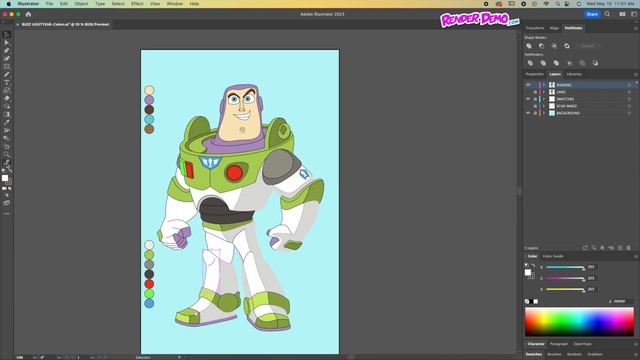Image resolution: width=640 pixels, height=360 pixels.
Task: Click the Trim pathfinder icon
Action: point(543,63)
